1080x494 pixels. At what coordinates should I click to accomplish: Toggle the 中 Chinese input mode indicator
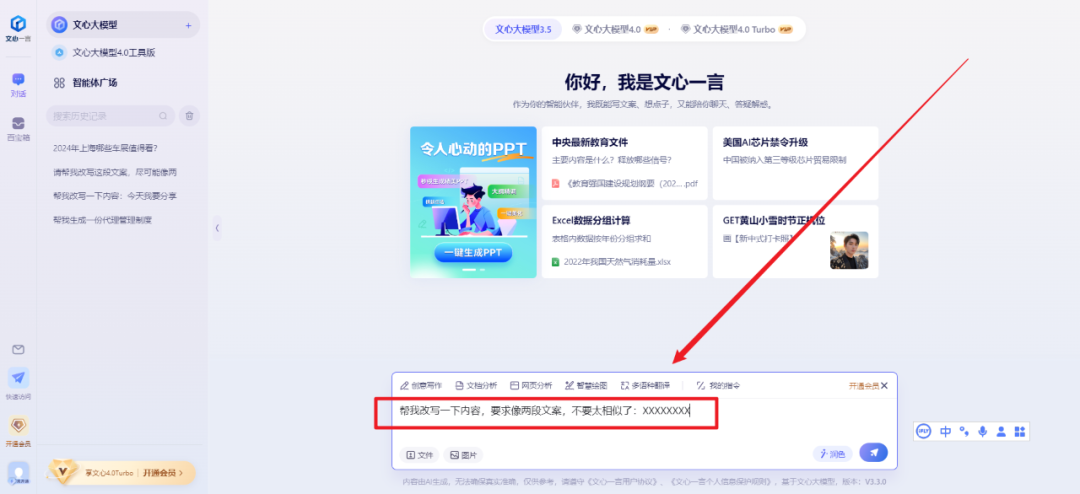point(945,431)
